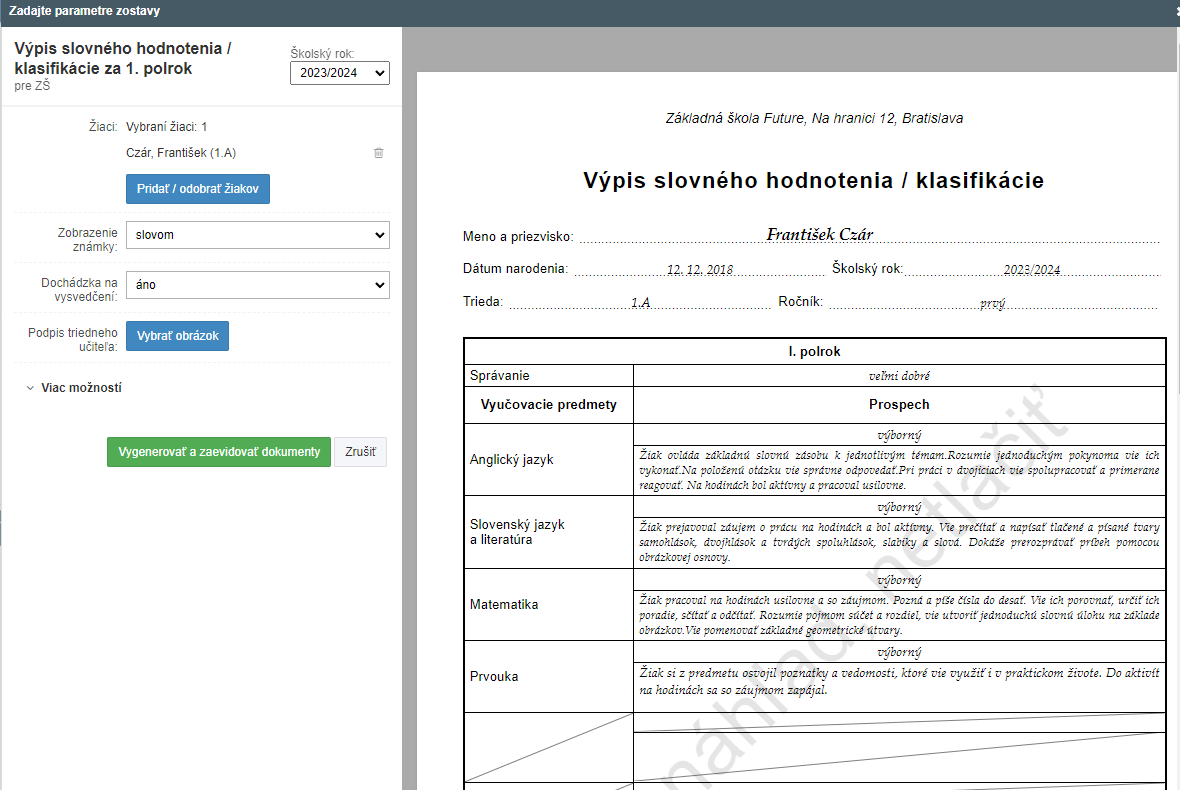Viewport: 1180px width, 790px height.
Task: Click the I. polrok table header
Action: click(814, 351)
